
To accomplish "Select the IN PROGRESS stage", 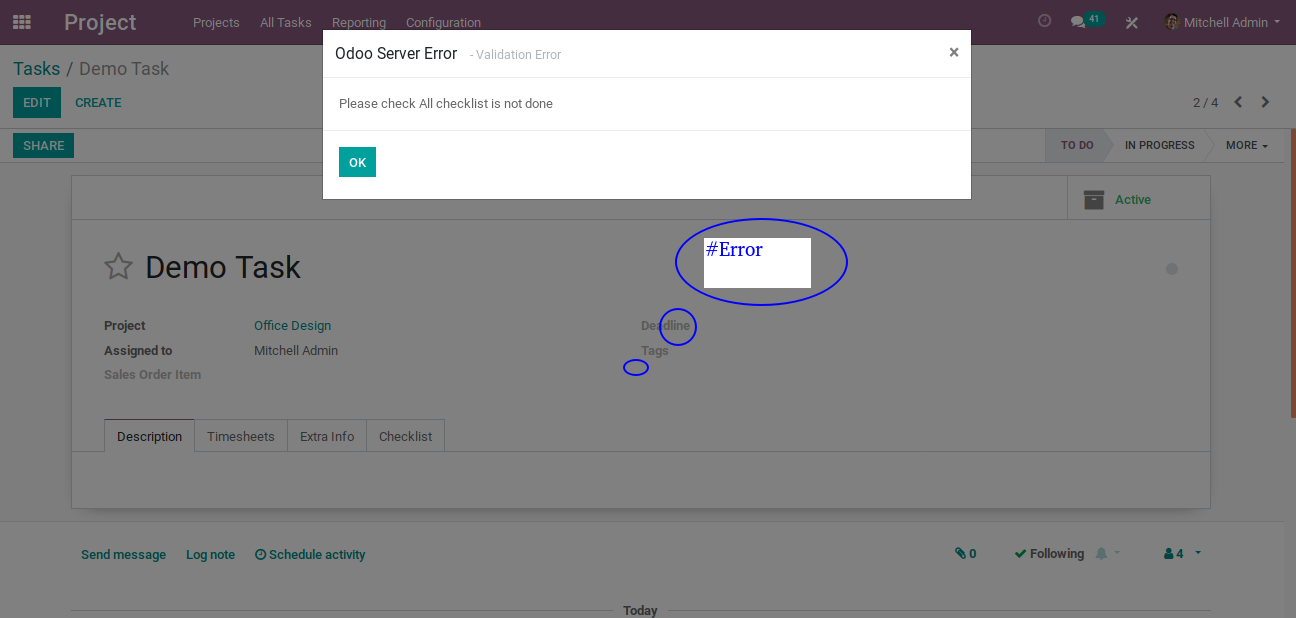I will click(1159, 145).
